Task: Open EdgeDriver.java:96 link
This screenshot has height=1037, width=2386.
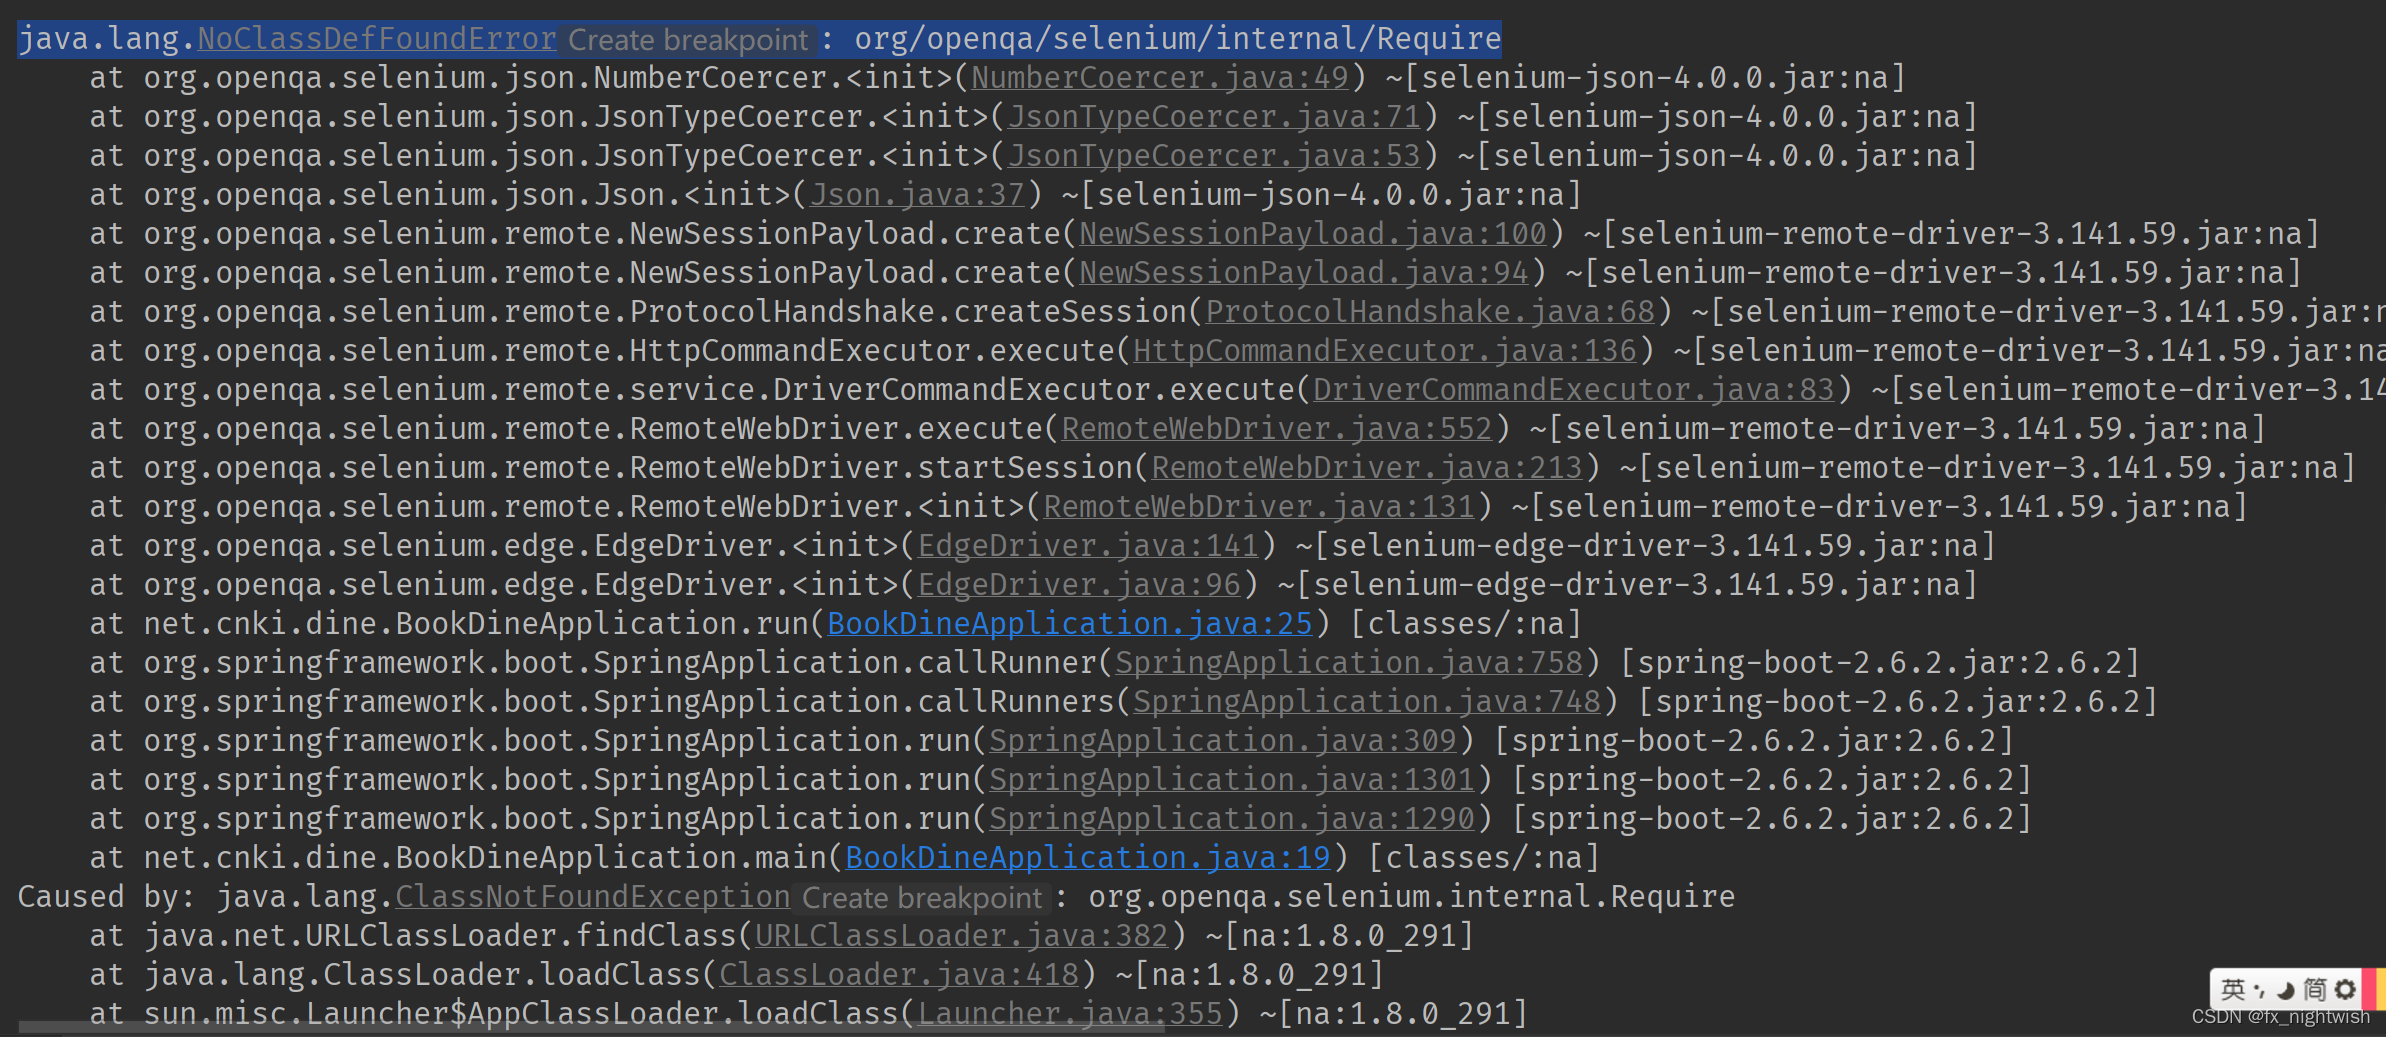Action: (1079, 584)
